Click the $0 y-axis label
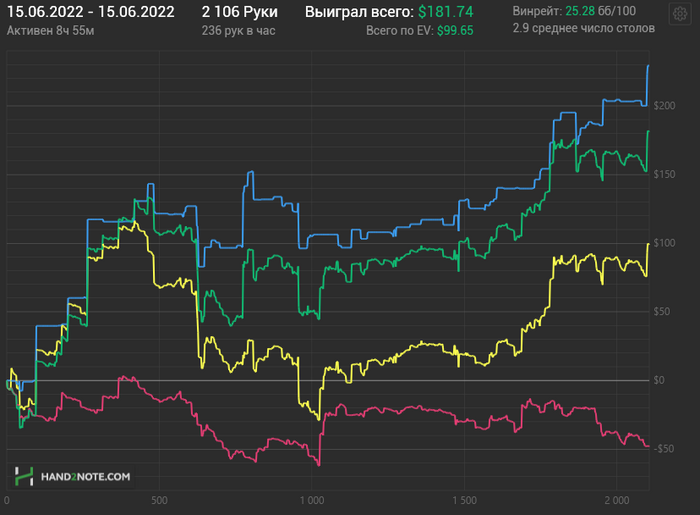Viewport: 700px width, 515px height. [x=659, y=380]
